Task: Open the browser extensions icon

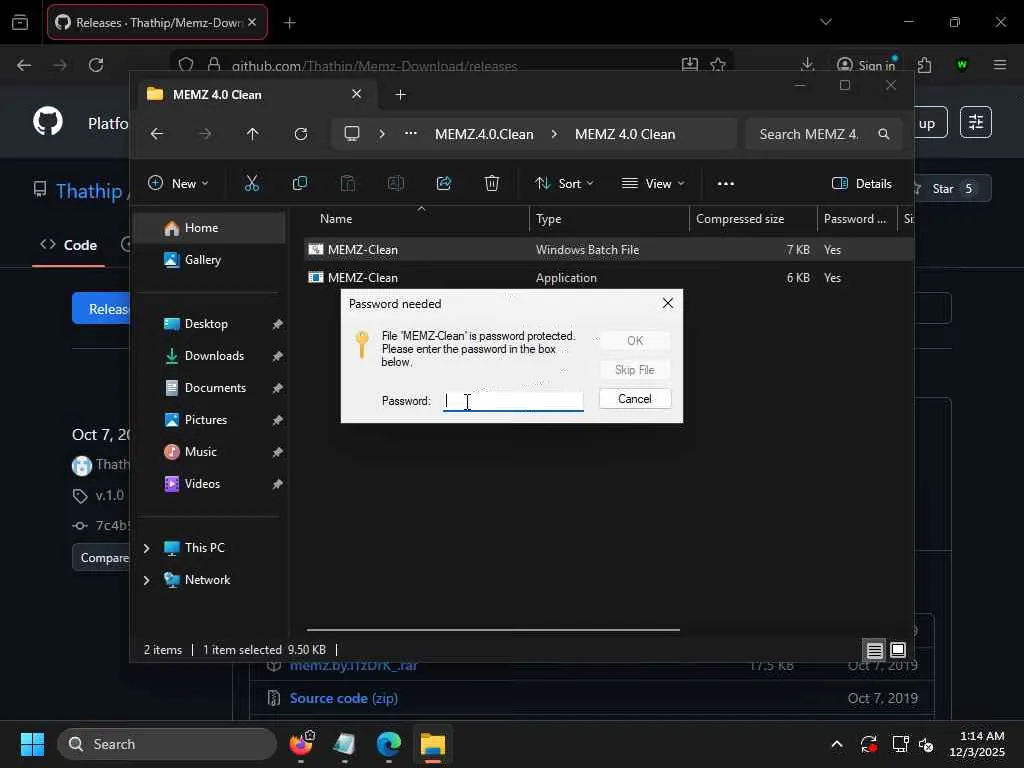Action: 924,65
